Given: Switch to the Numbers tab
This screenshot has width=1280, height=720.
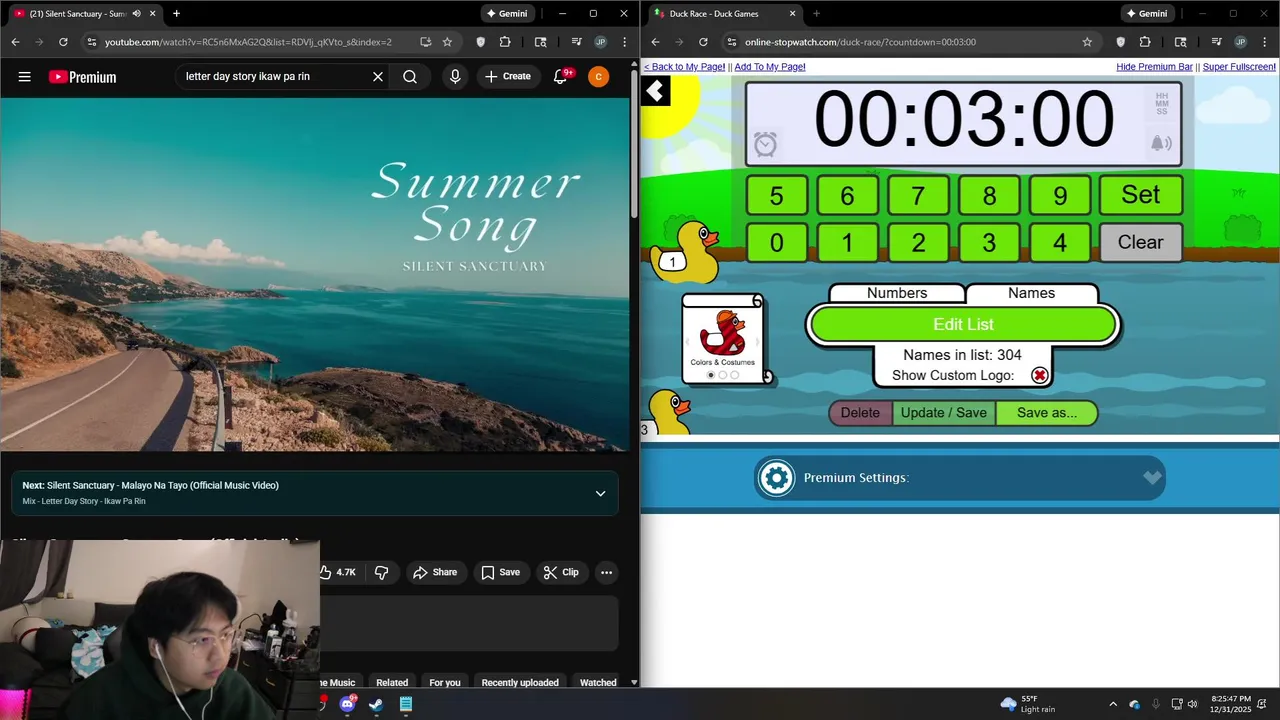Looking at the screenshot, I should pyautogui.click(x=897, y=293).
